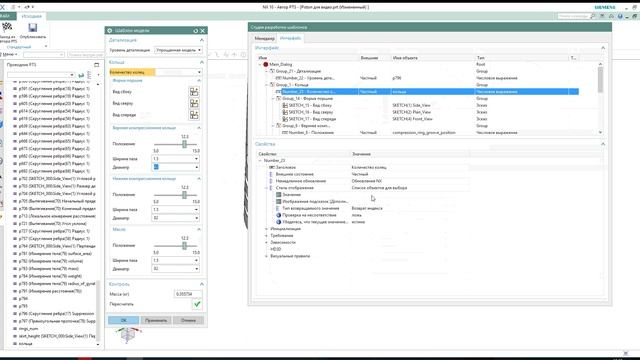Switch to the Interface tab
The width and height of the screenshot is (640, 360).
[290, 38]
